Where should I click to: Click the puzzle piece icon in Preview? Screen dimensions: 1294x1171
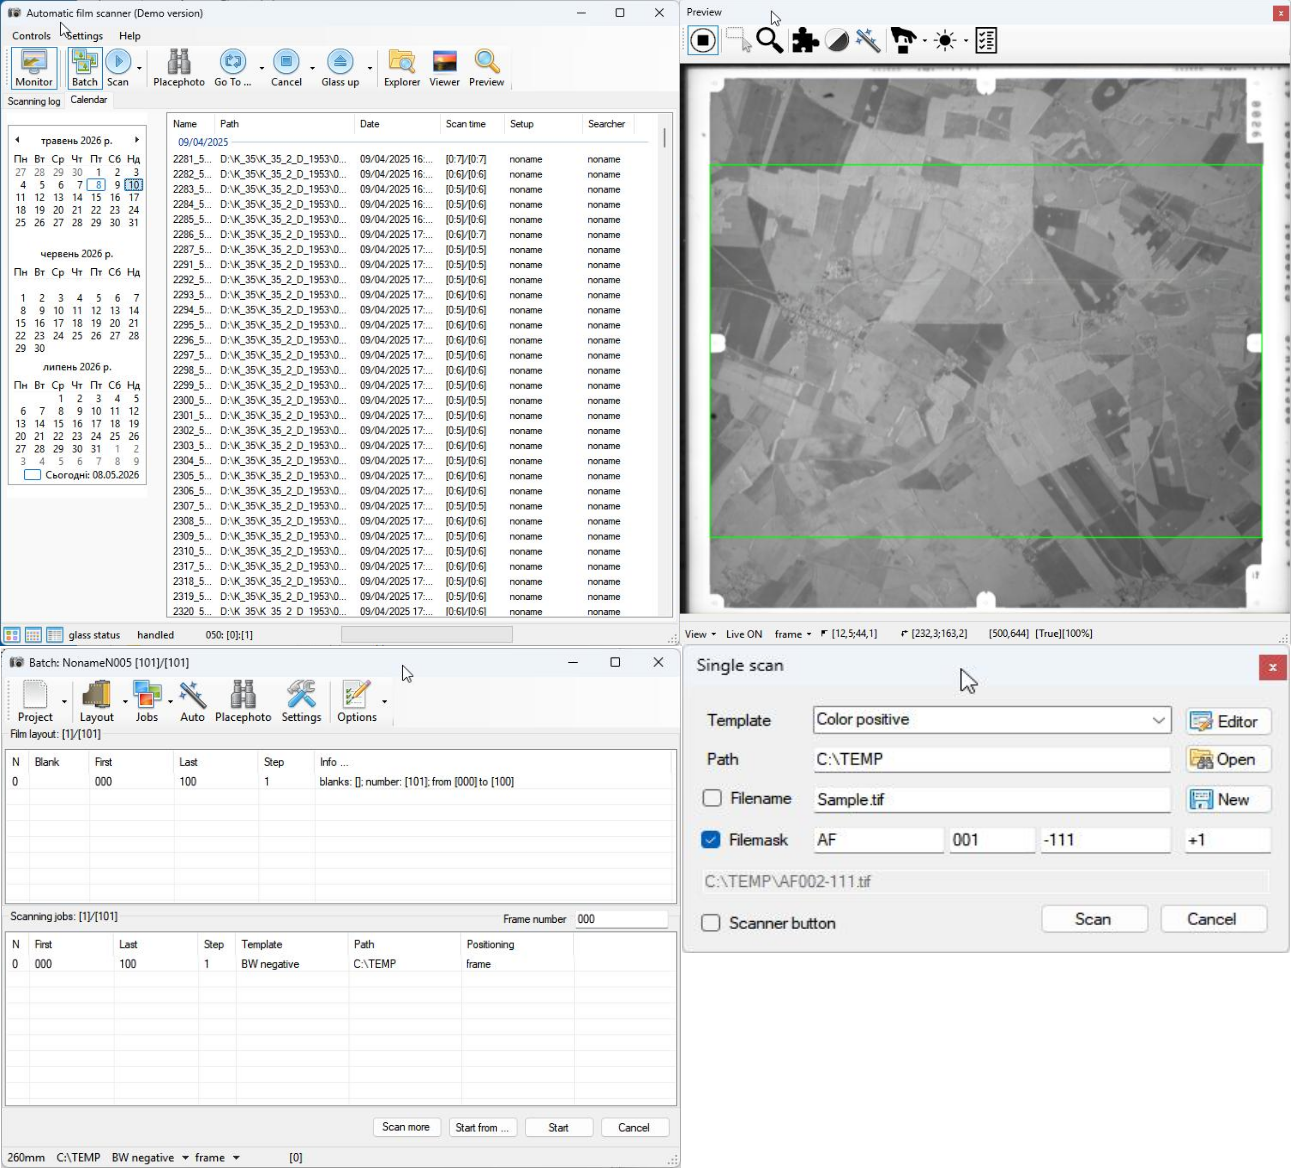coord(805,41)
